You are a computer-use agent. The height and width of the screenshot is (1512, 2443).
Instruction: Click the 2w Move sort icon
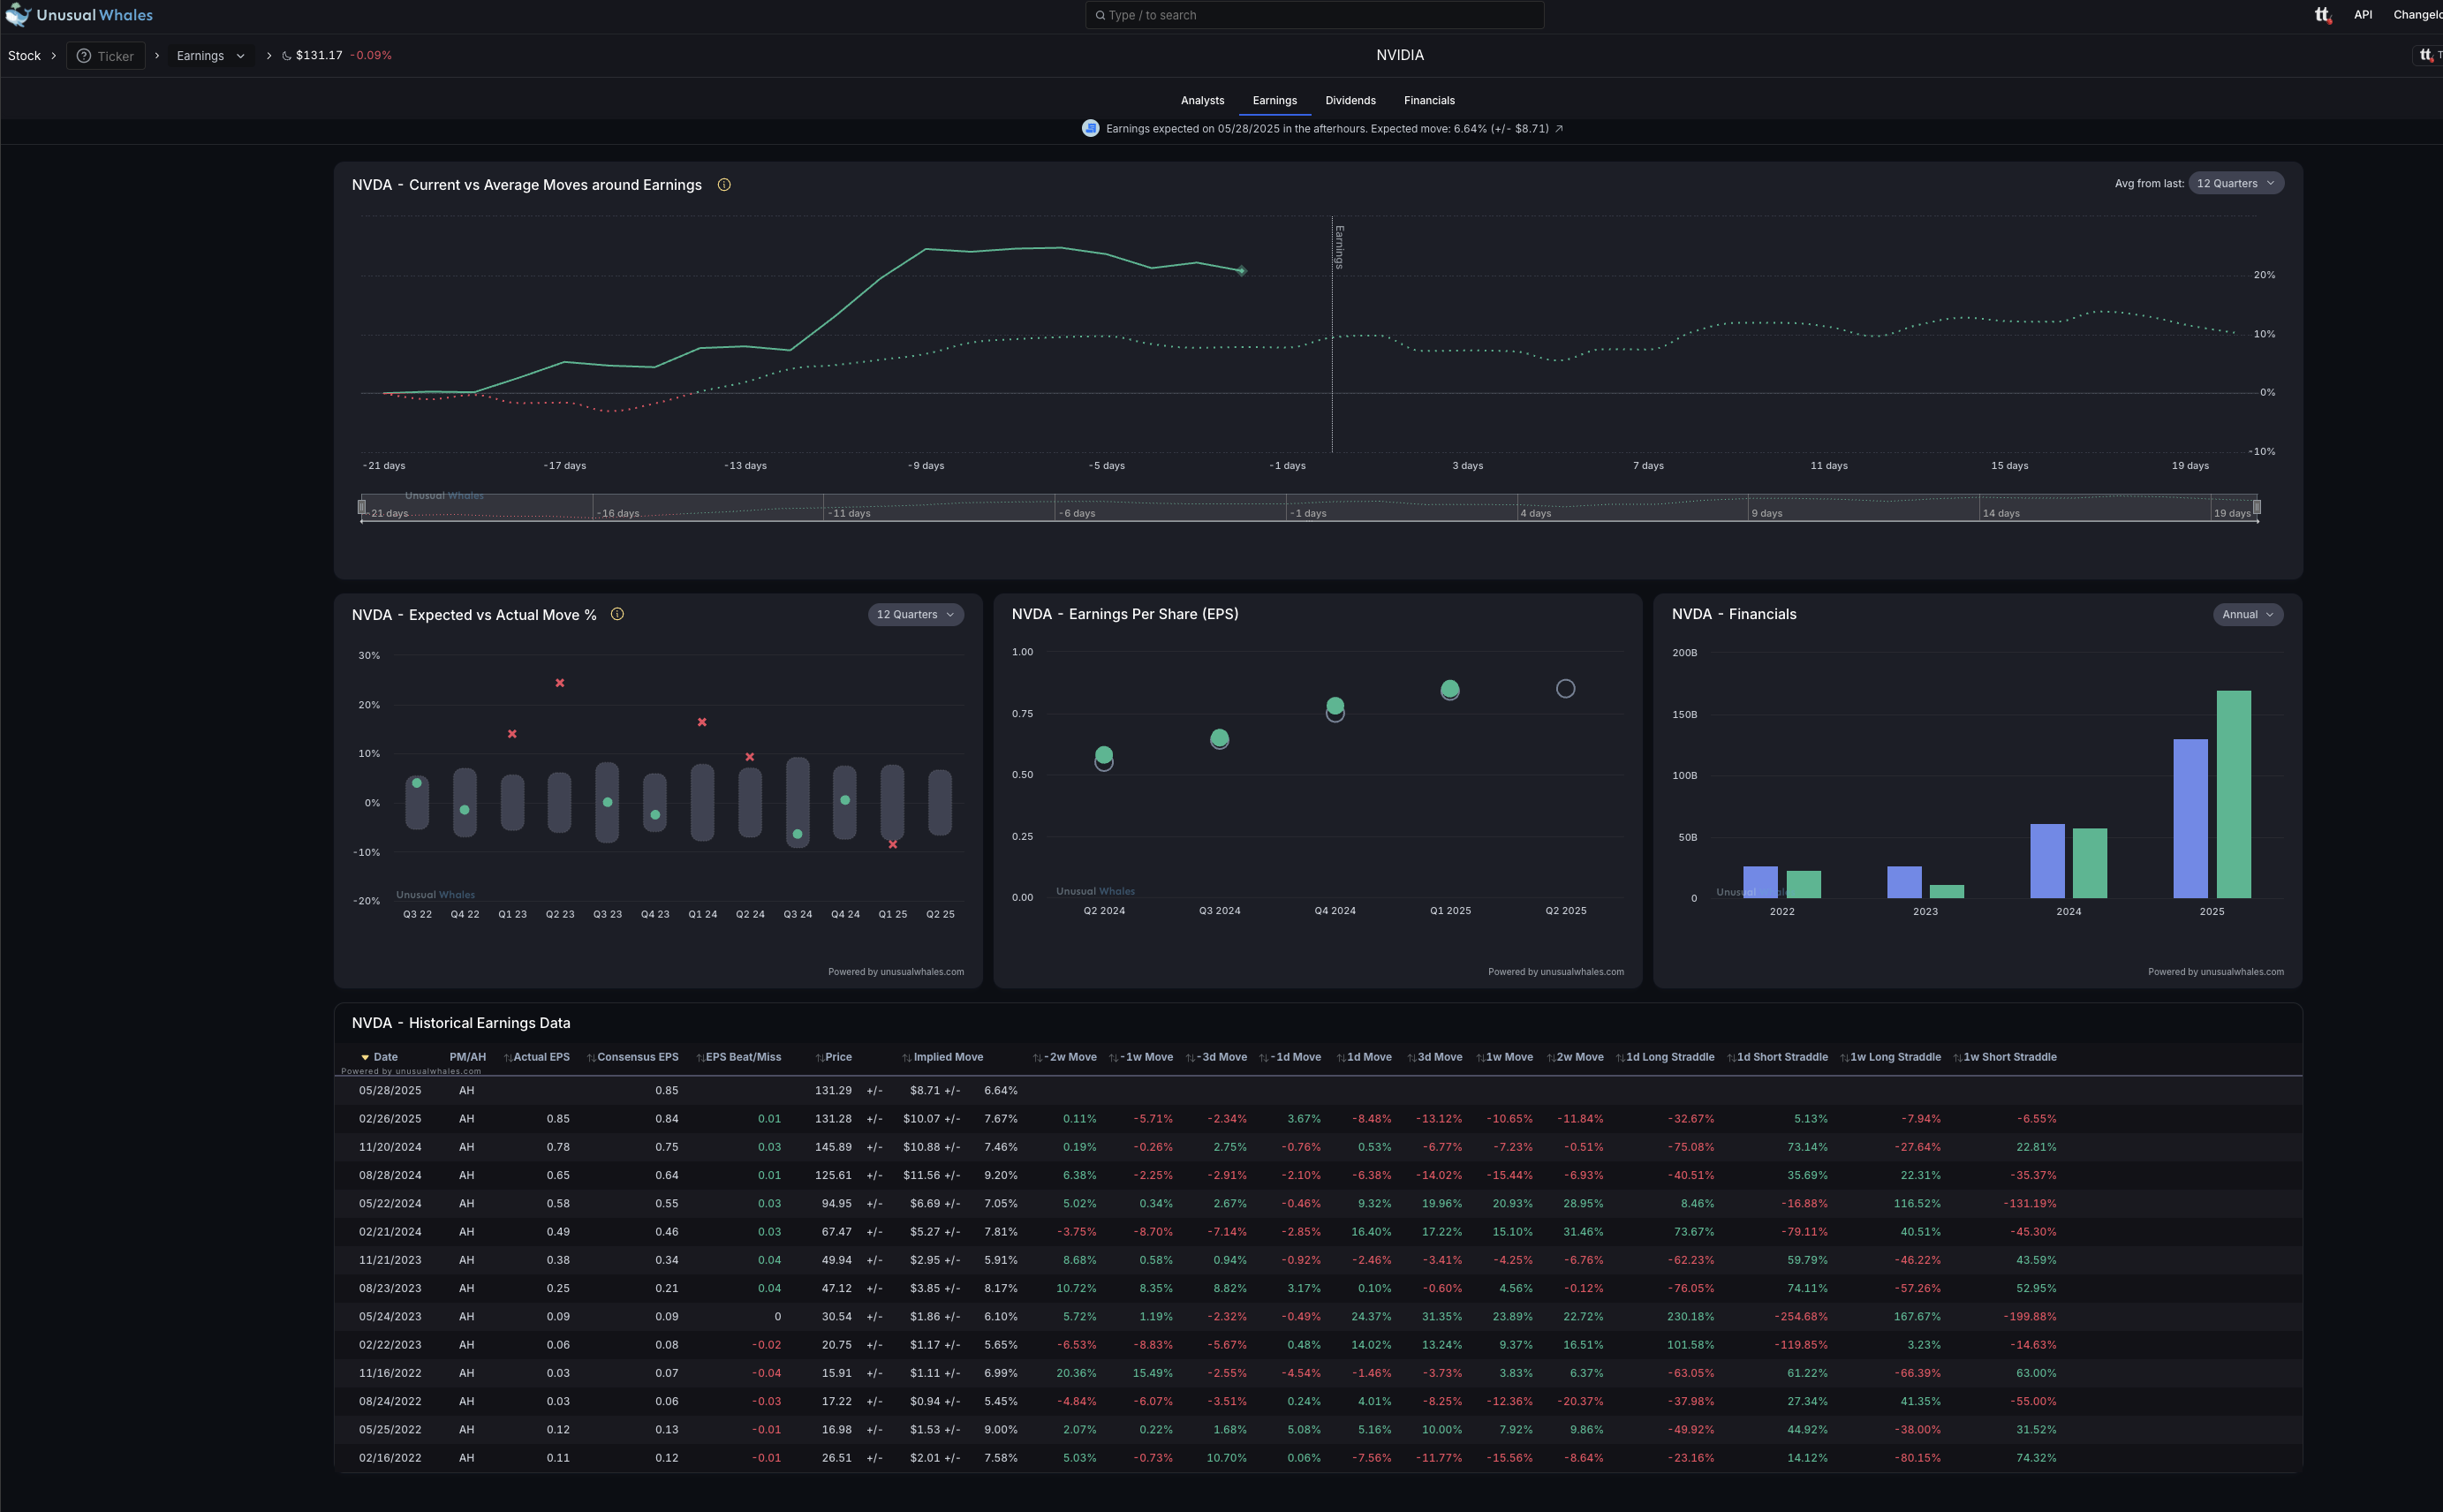[x=1552, y=1057]
